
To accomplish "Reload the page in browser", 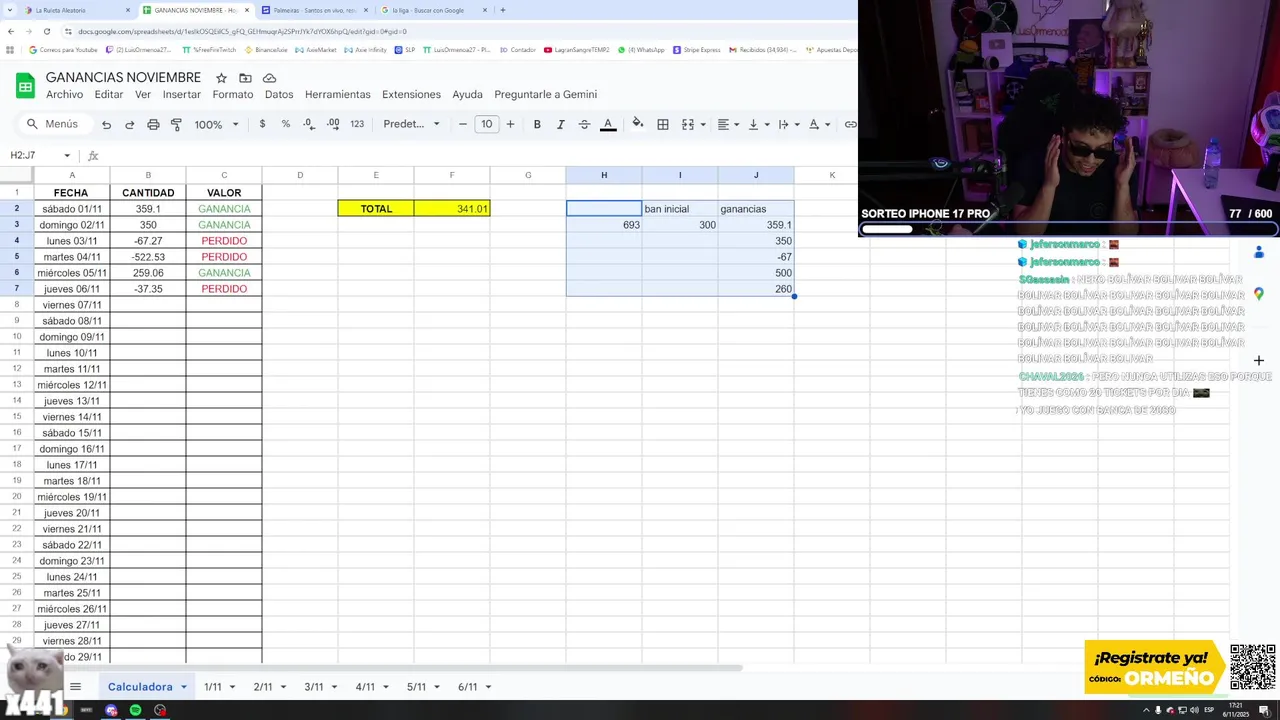I will tap(46, 31).
